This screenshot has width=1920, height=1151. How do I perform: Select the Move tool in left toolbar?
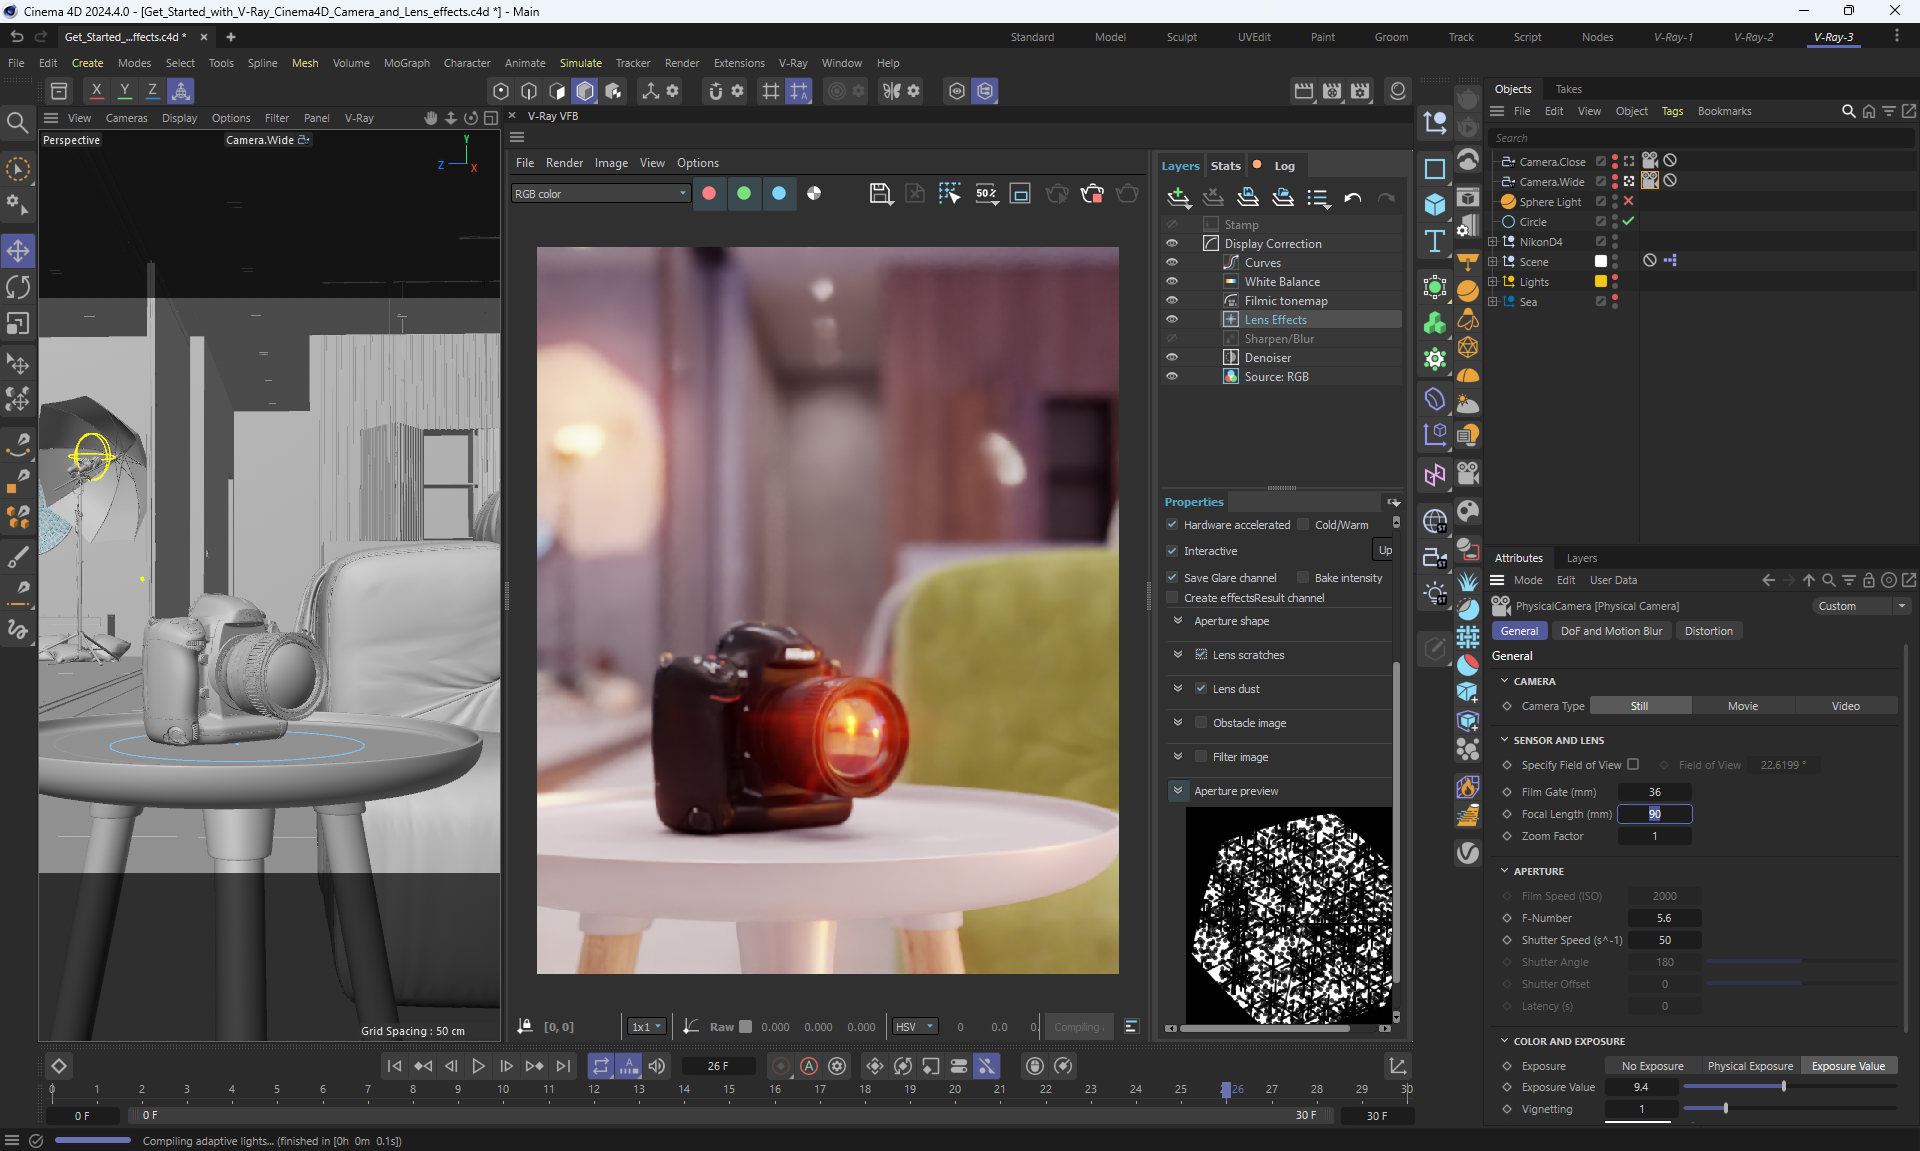[18, 250]
